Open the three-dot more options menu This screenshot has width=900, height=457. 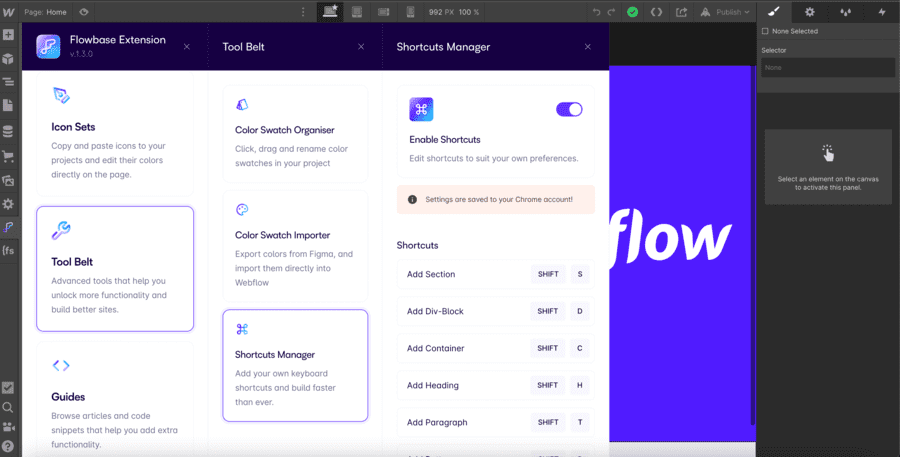click(x=304, y=11)
